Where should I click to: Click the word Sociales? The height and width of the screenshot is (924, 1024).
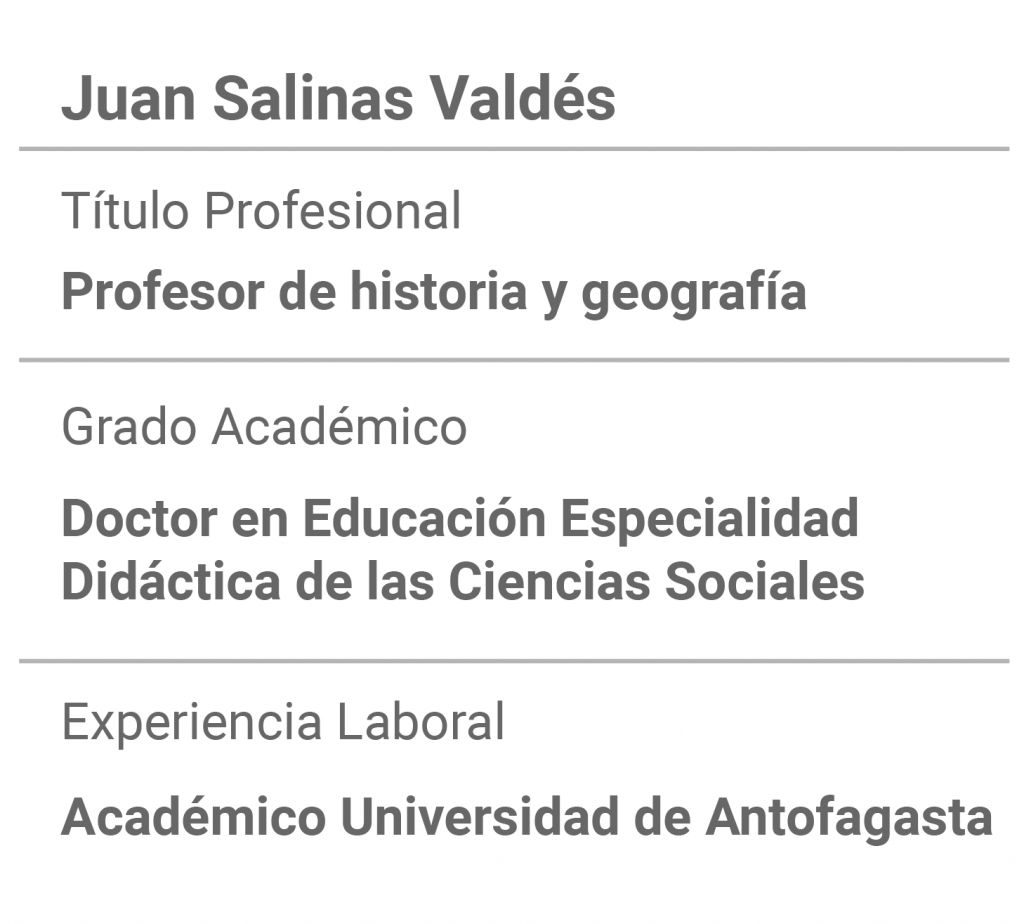pos(765,581)
